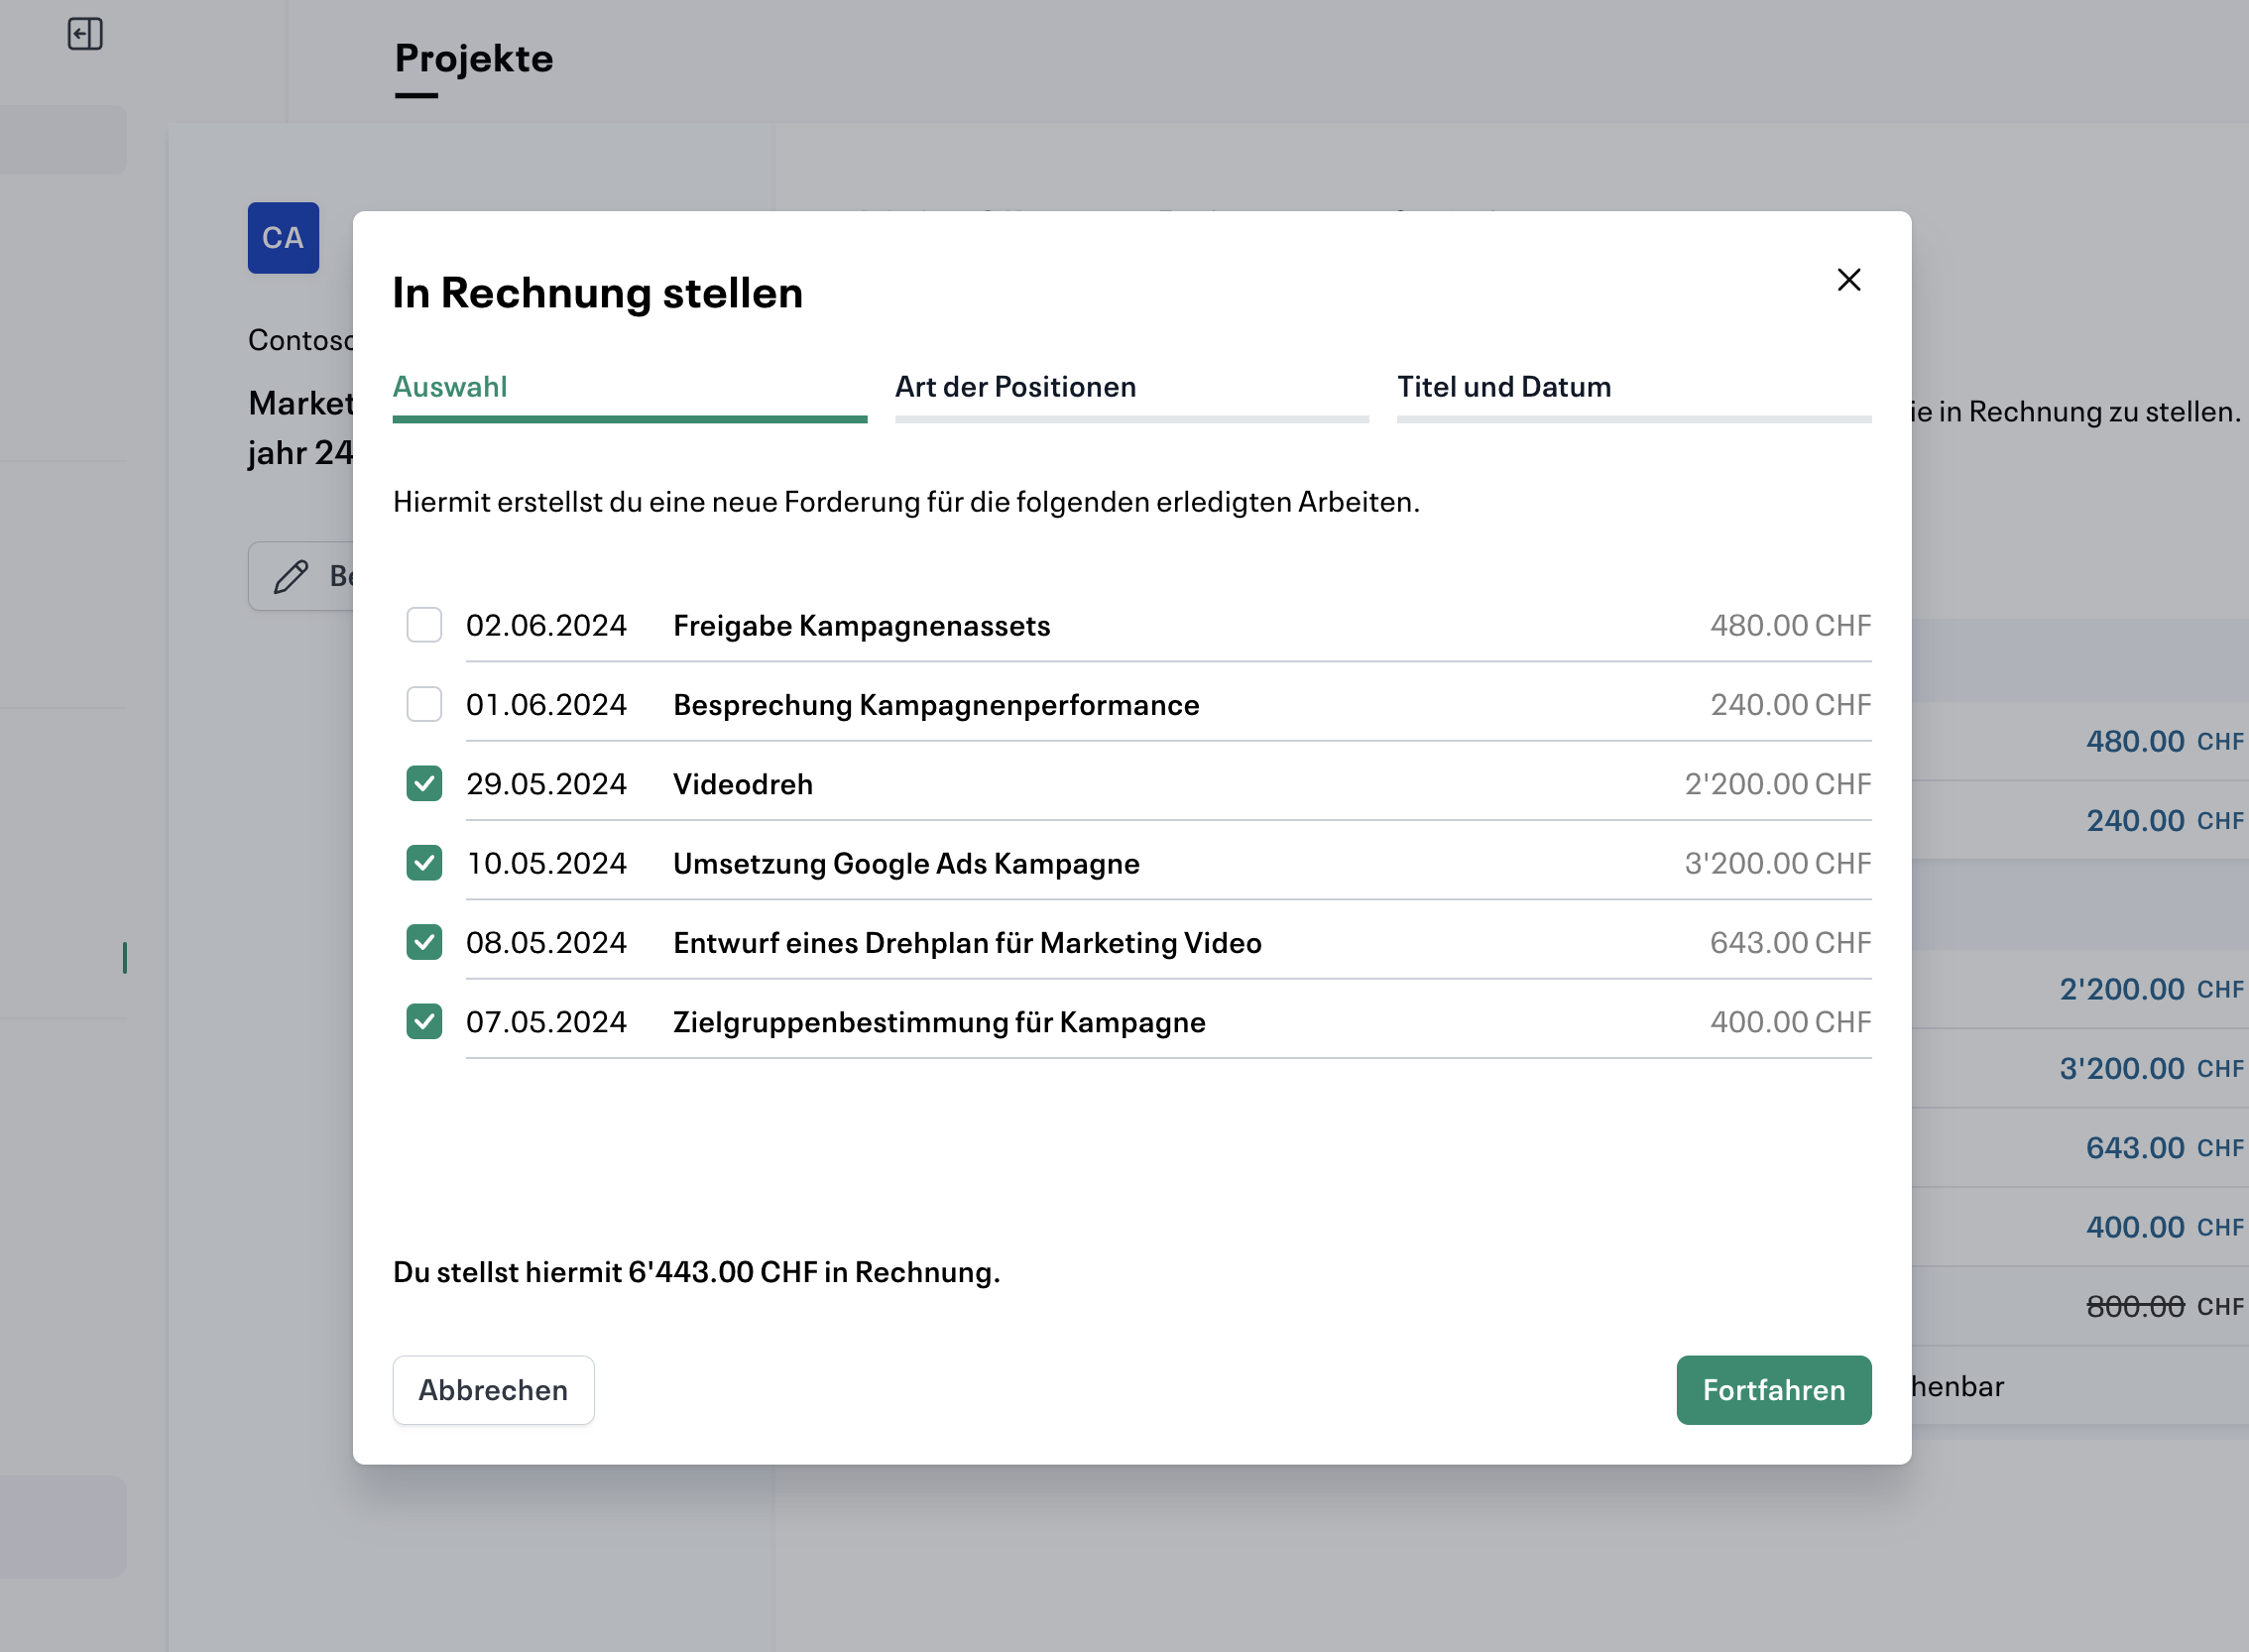Collapse the left sidebar panel
The height and width of the screenshot is (1652, 2249).
86,33
